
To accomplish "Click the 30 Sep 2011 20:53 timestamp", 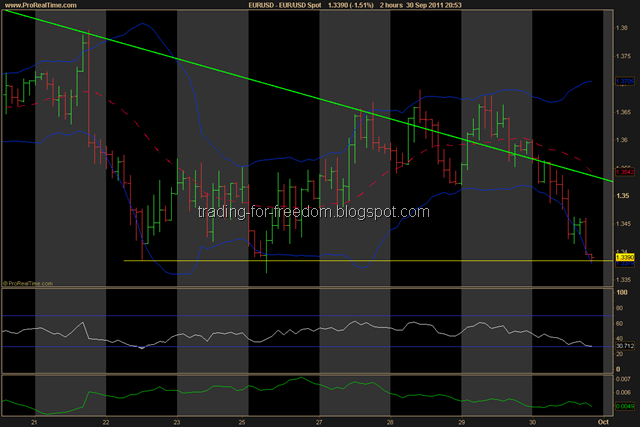I will (434, 5).
